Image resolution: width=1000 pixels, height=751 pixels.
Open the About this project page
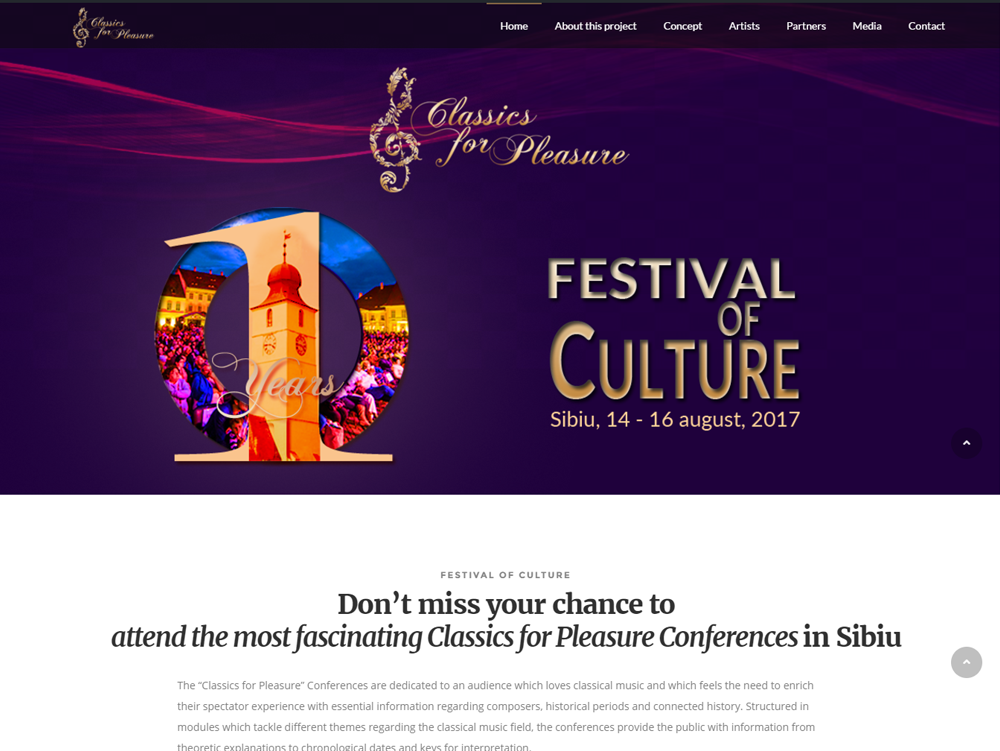coord(595,26)
